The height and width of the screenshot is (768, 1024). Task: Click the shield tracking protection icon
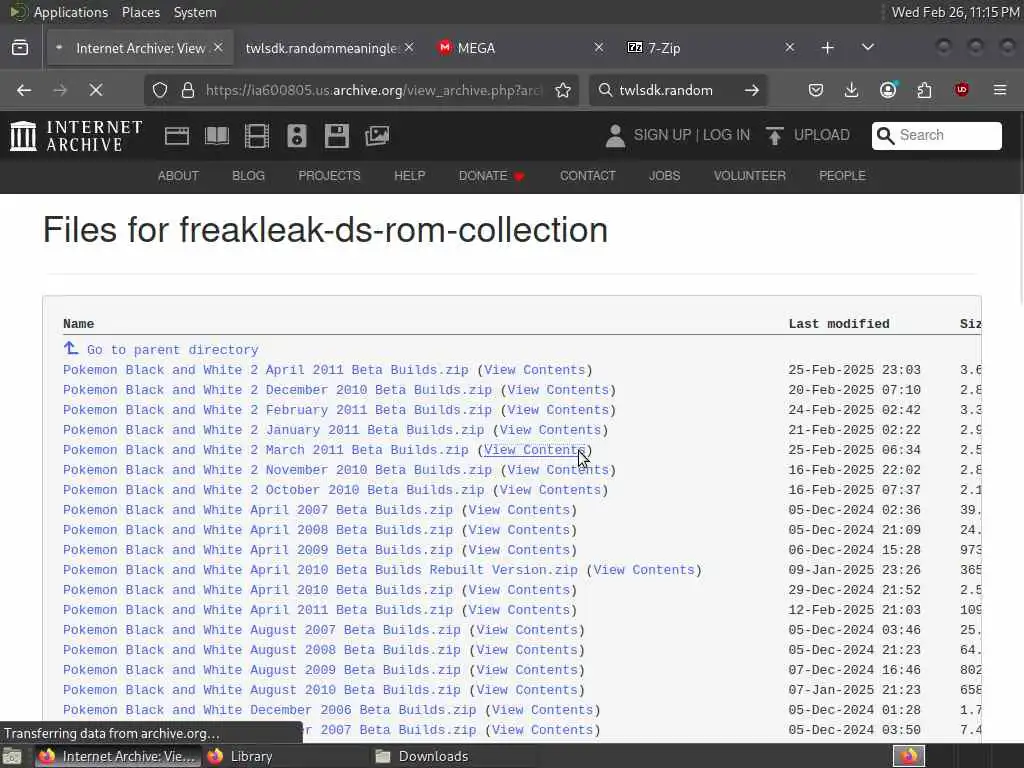click(160, 90)
